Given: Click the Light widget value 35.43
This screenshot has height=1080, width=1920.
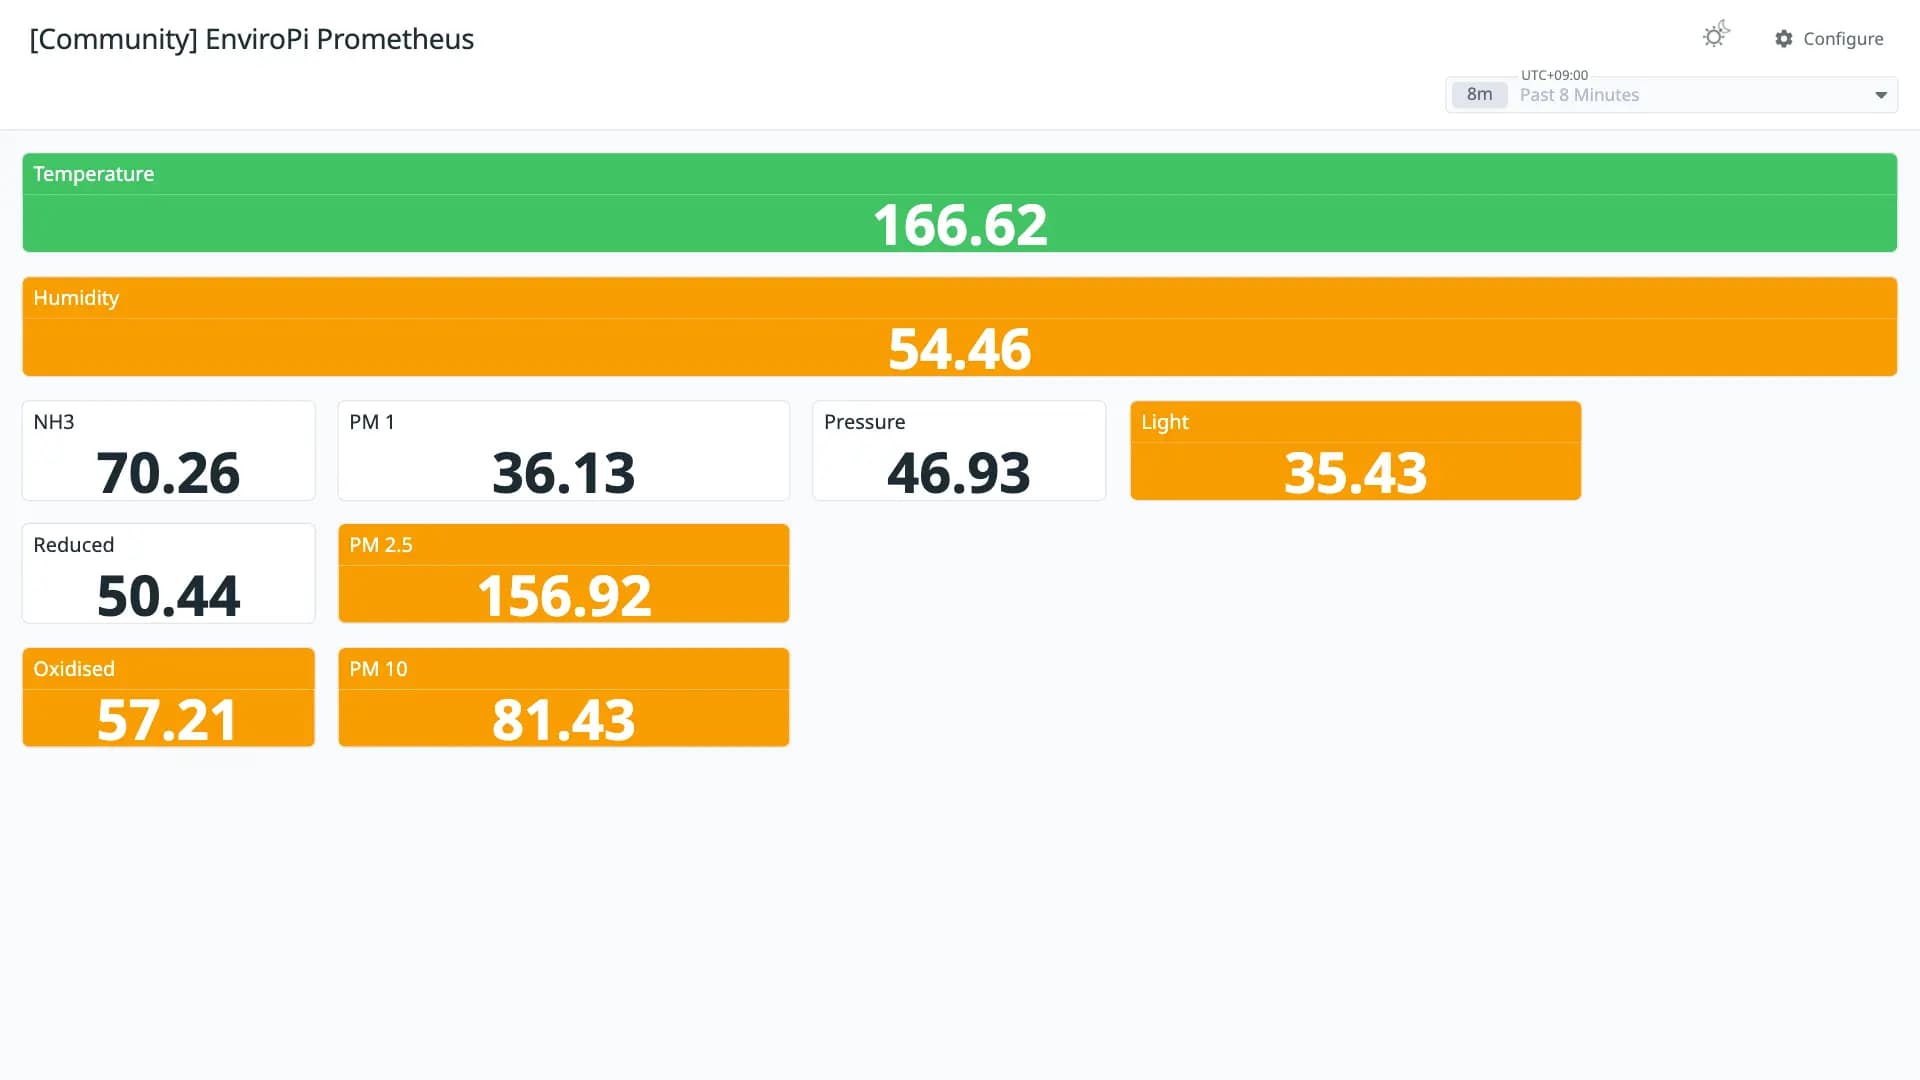Looking at the screenshot, I should pos(1355,472).
